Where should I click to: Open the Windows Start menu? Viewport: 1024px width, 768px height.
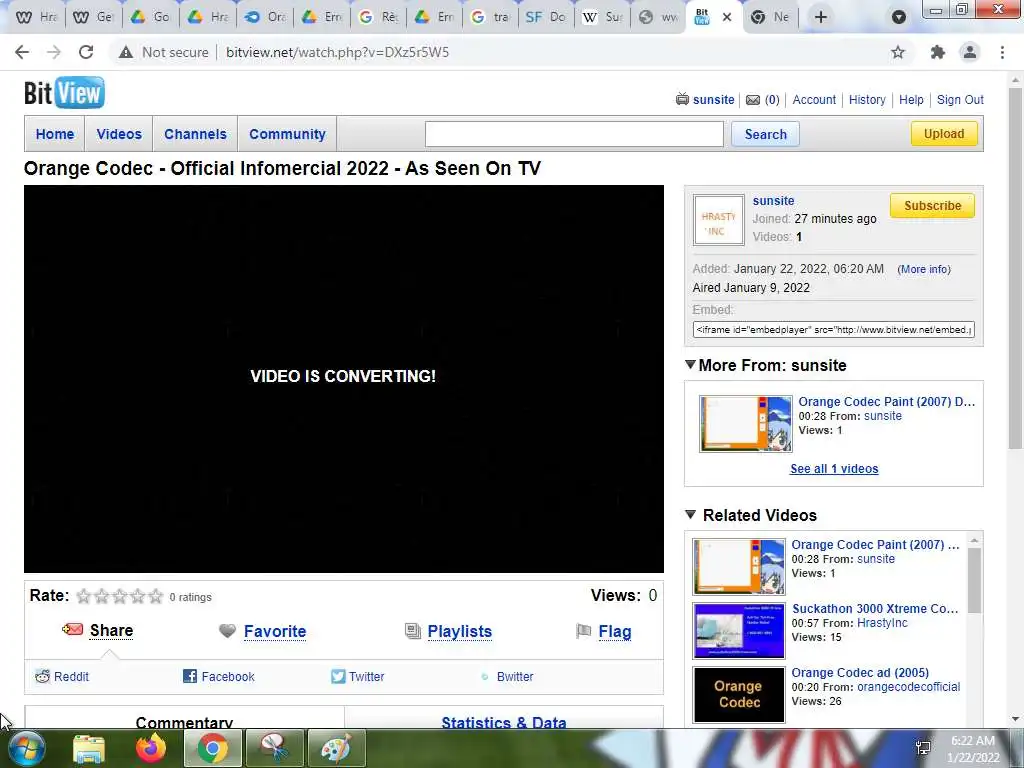26,748
